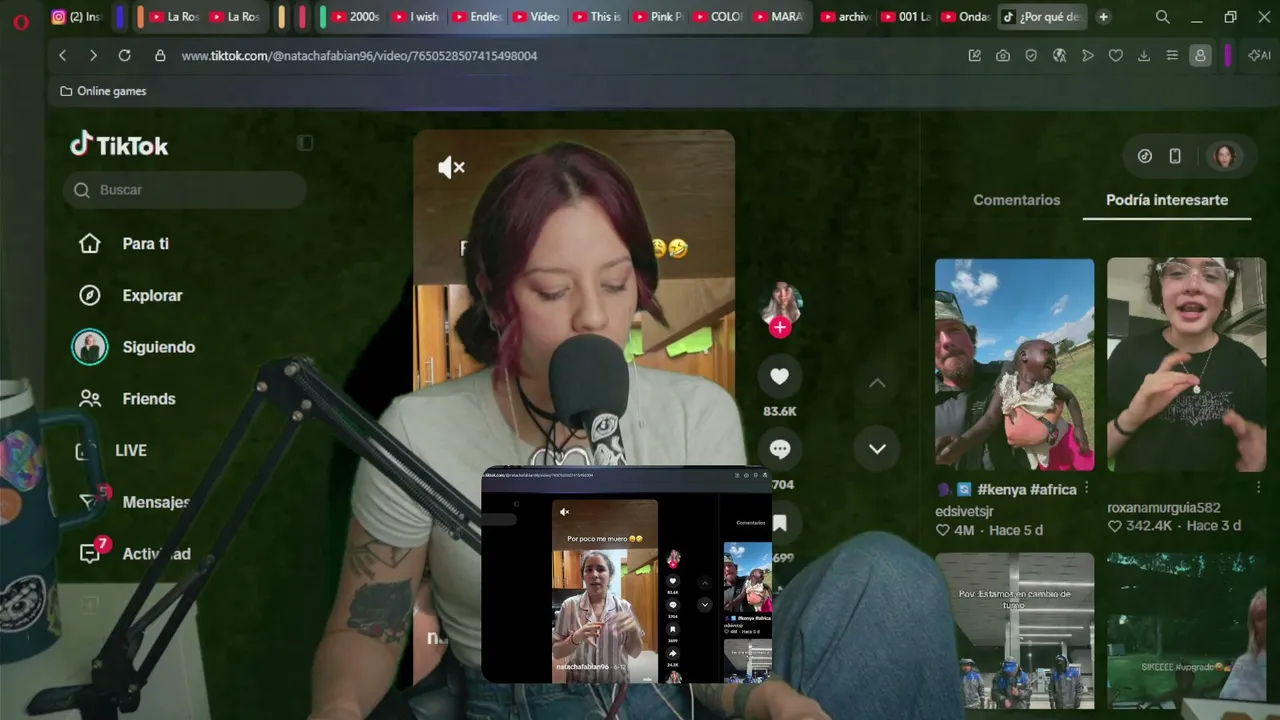Open the browser profile account button
This screenshot has width=1280, height=720.
coord(1200,56)
